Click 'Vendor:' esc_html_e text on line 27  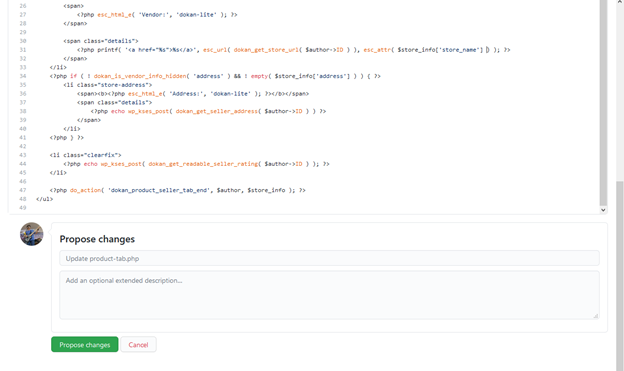pos(154,15)
